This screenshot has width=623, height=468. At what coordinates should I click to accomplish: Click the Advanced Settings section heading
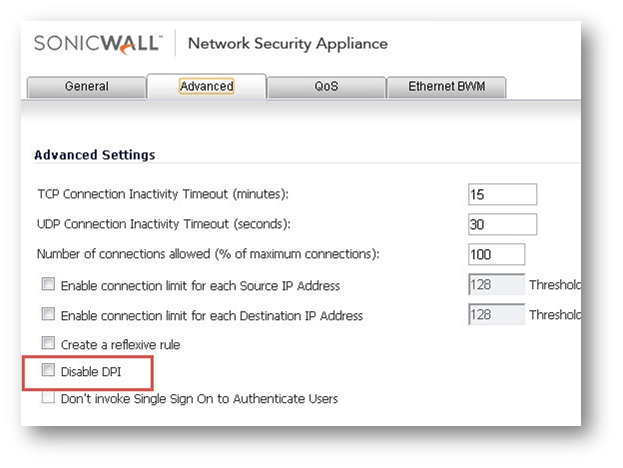tap(94, 155)
